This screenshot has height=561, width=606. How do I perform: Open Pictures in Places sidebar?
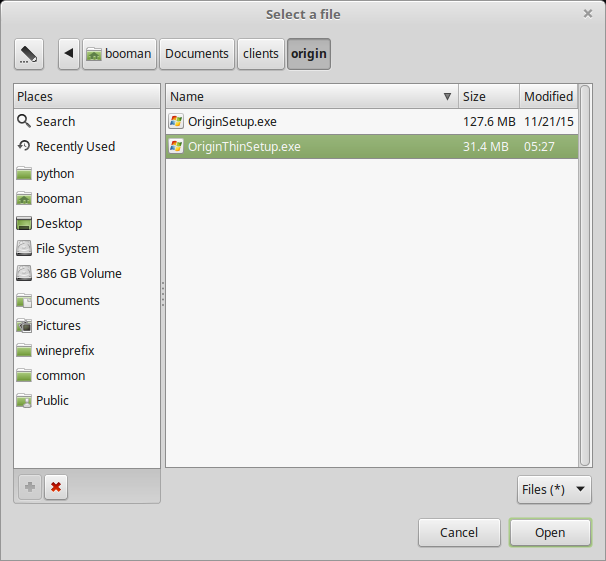point(87,326)
